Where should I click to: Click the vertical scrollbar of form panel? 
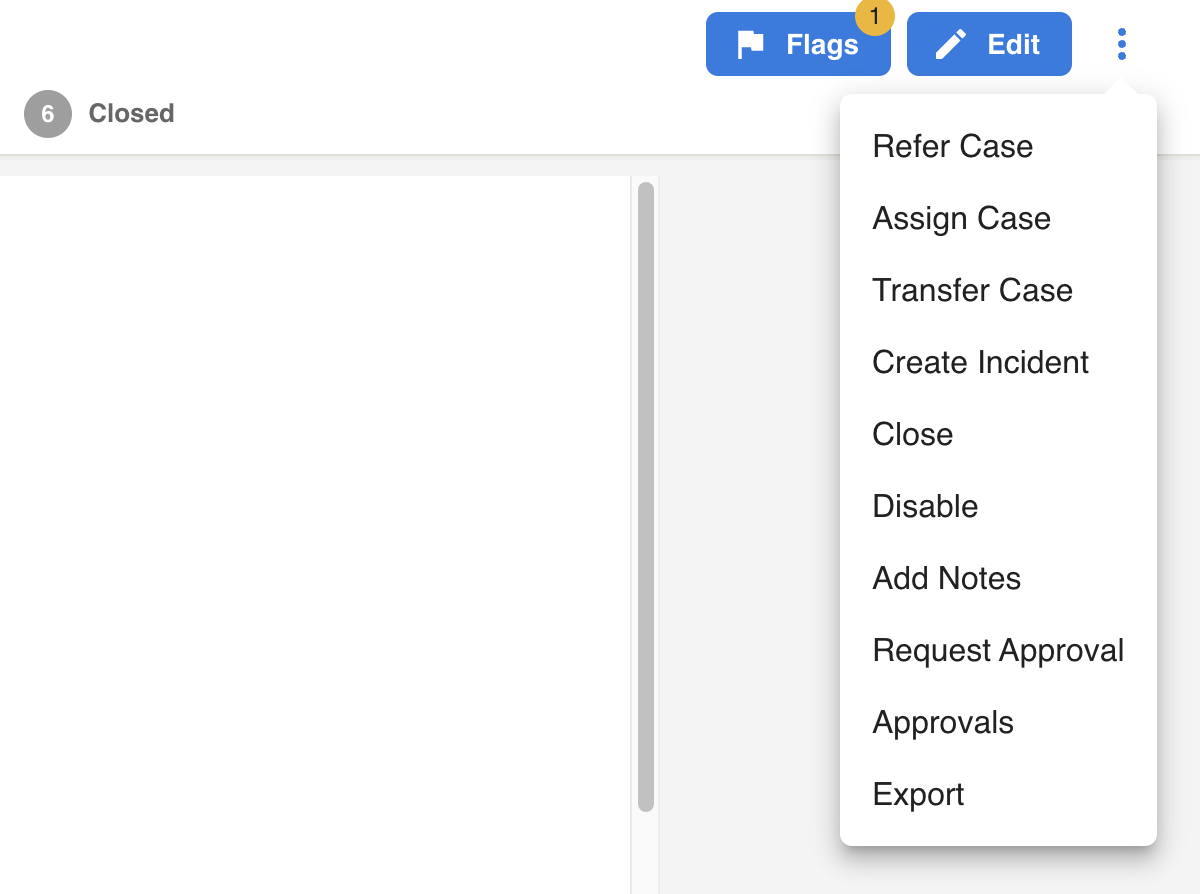coord(646,496)
